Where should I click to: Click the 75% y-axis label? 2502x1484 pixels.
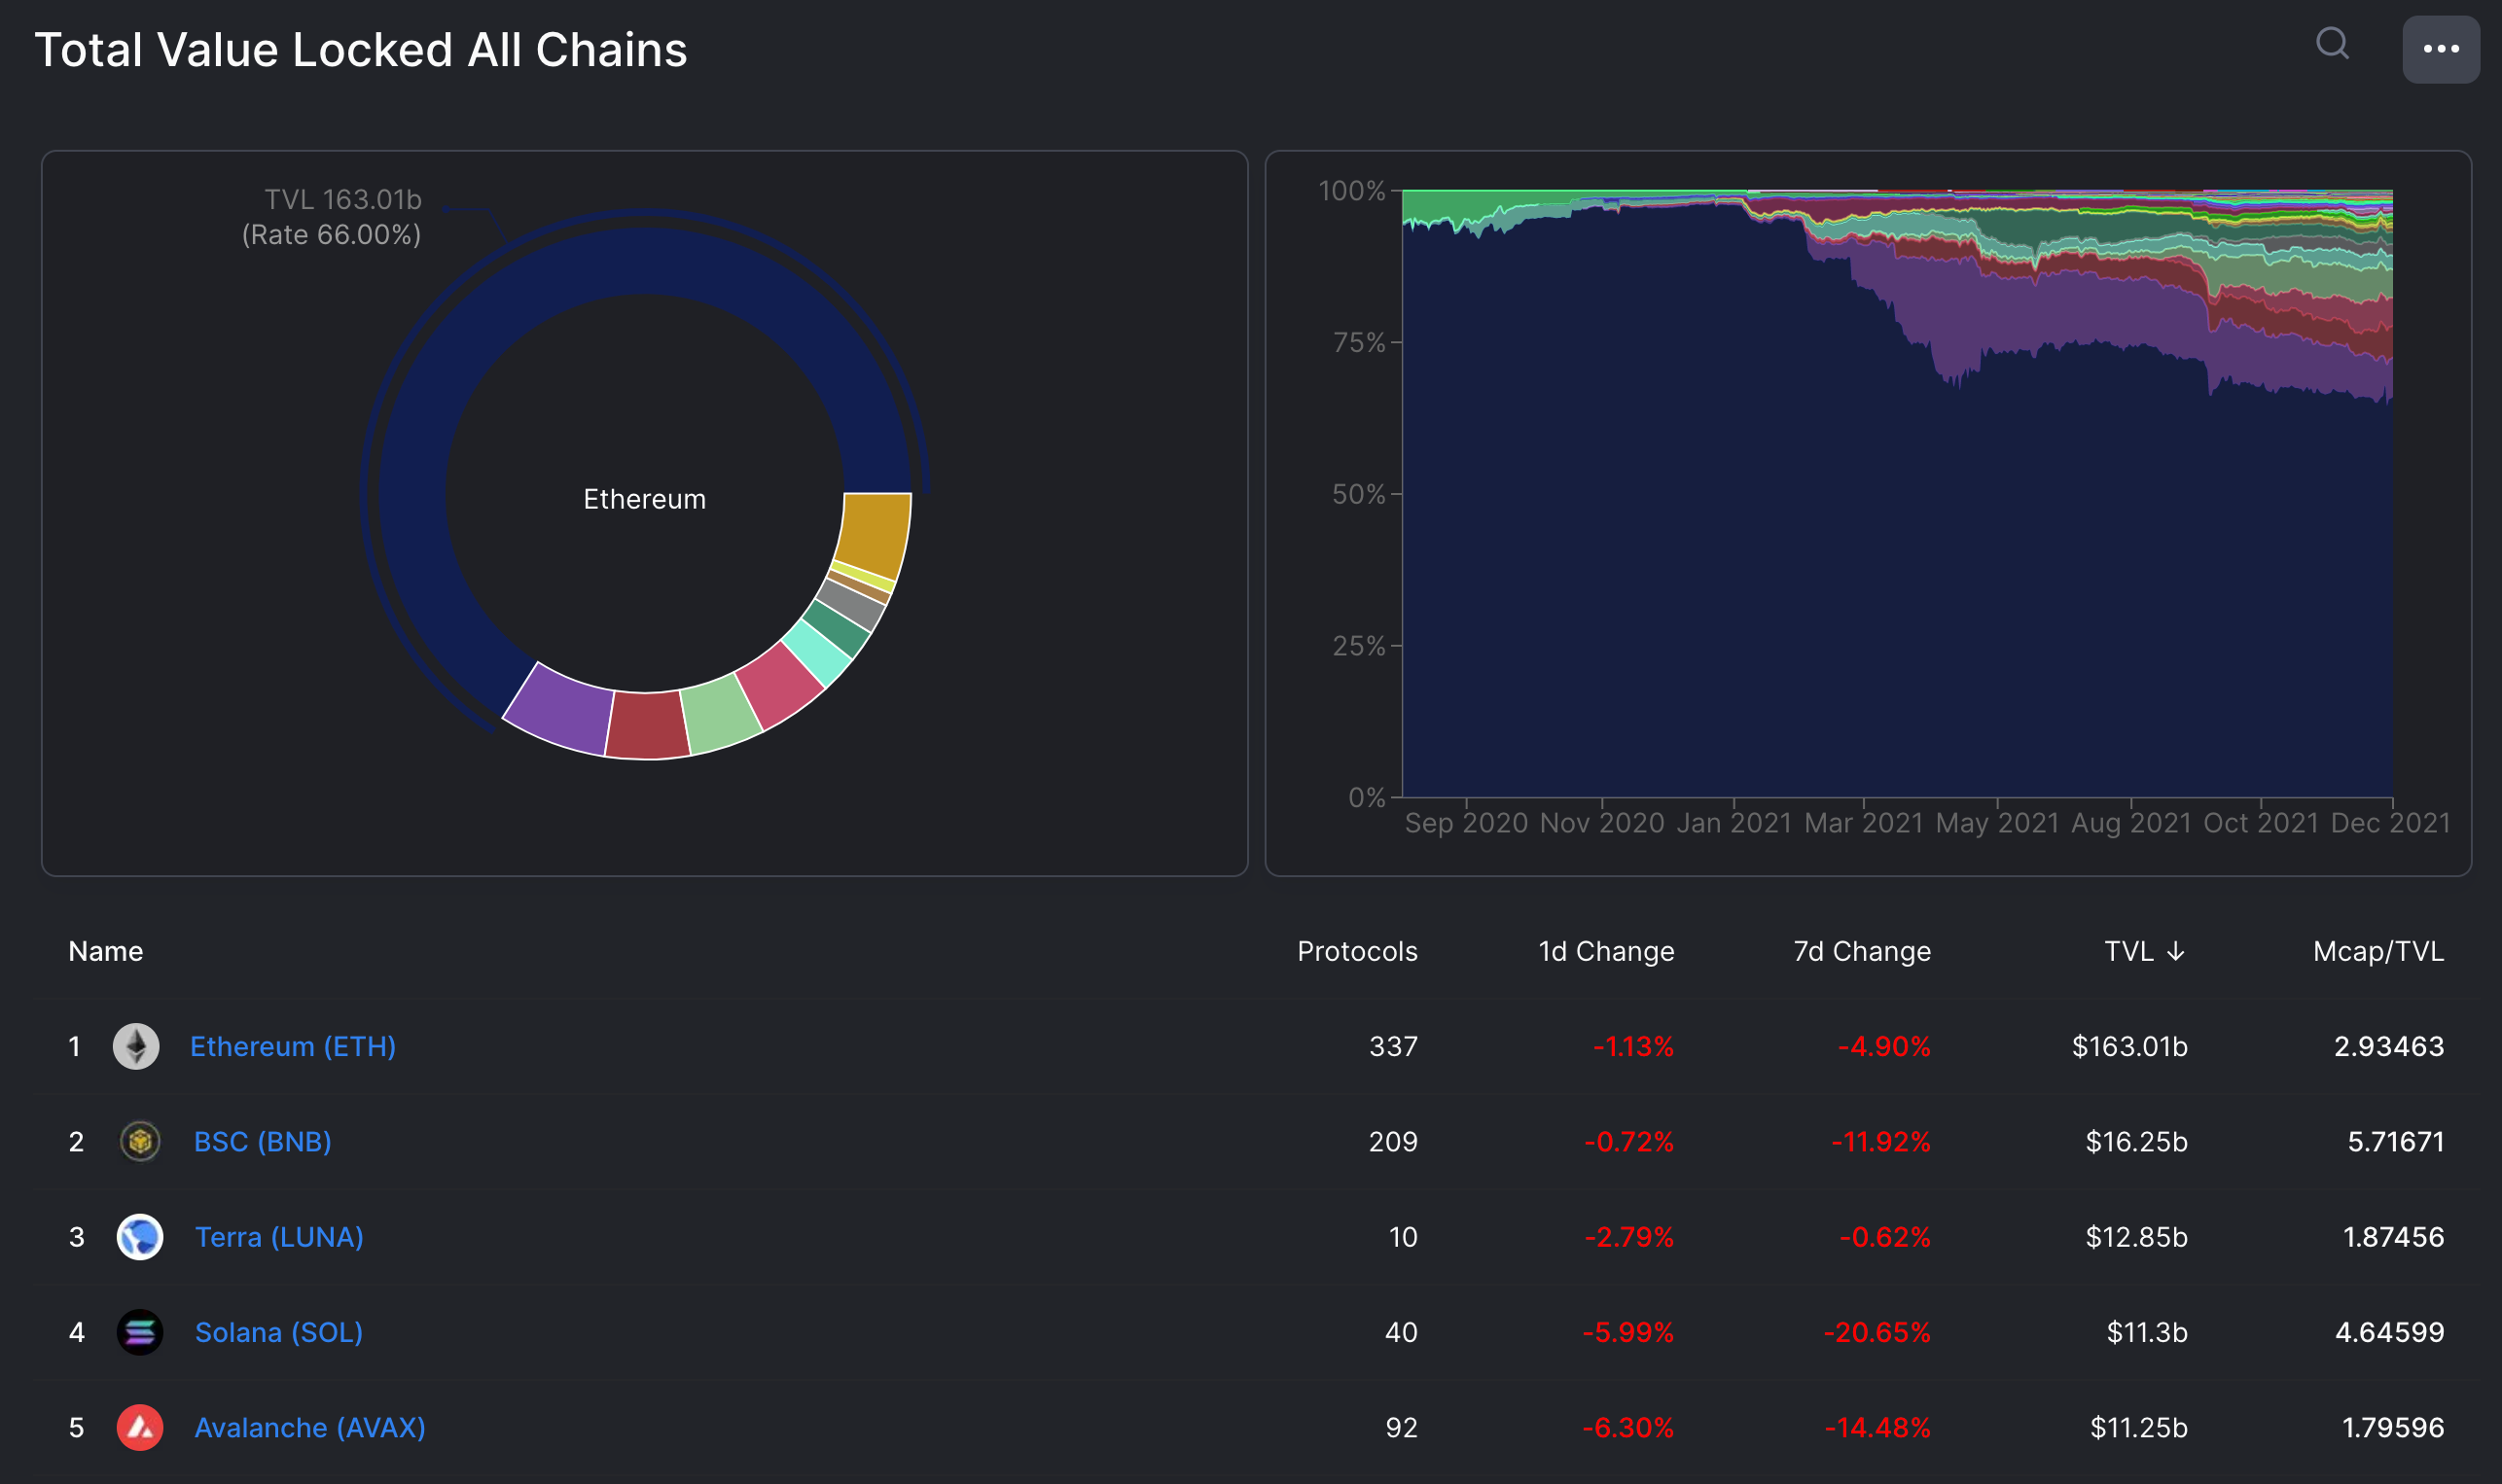[1358, 343]
